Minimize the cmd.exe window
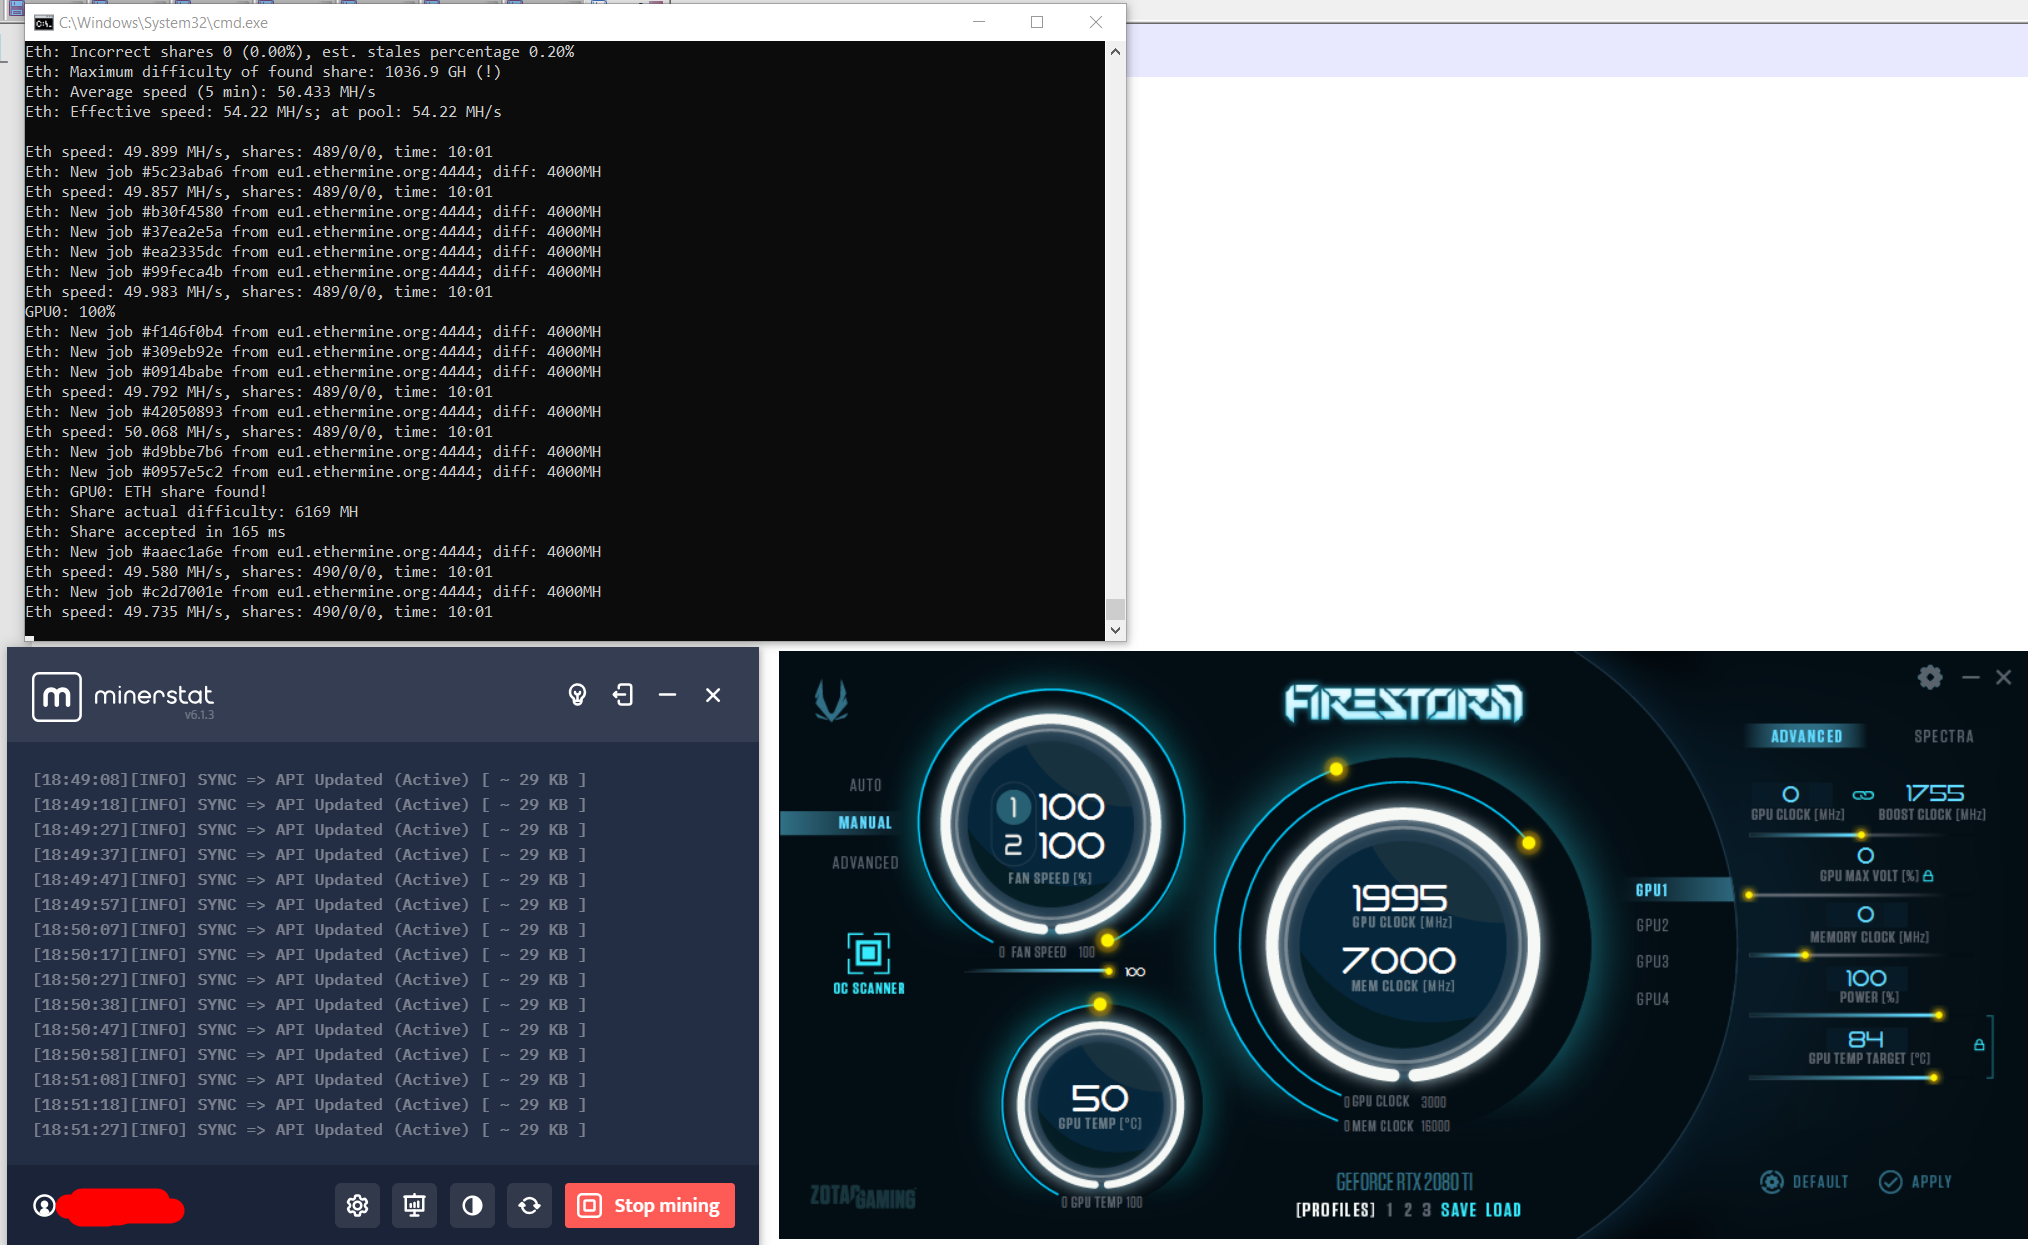2028x1245 pixels. tap(979, 22)
